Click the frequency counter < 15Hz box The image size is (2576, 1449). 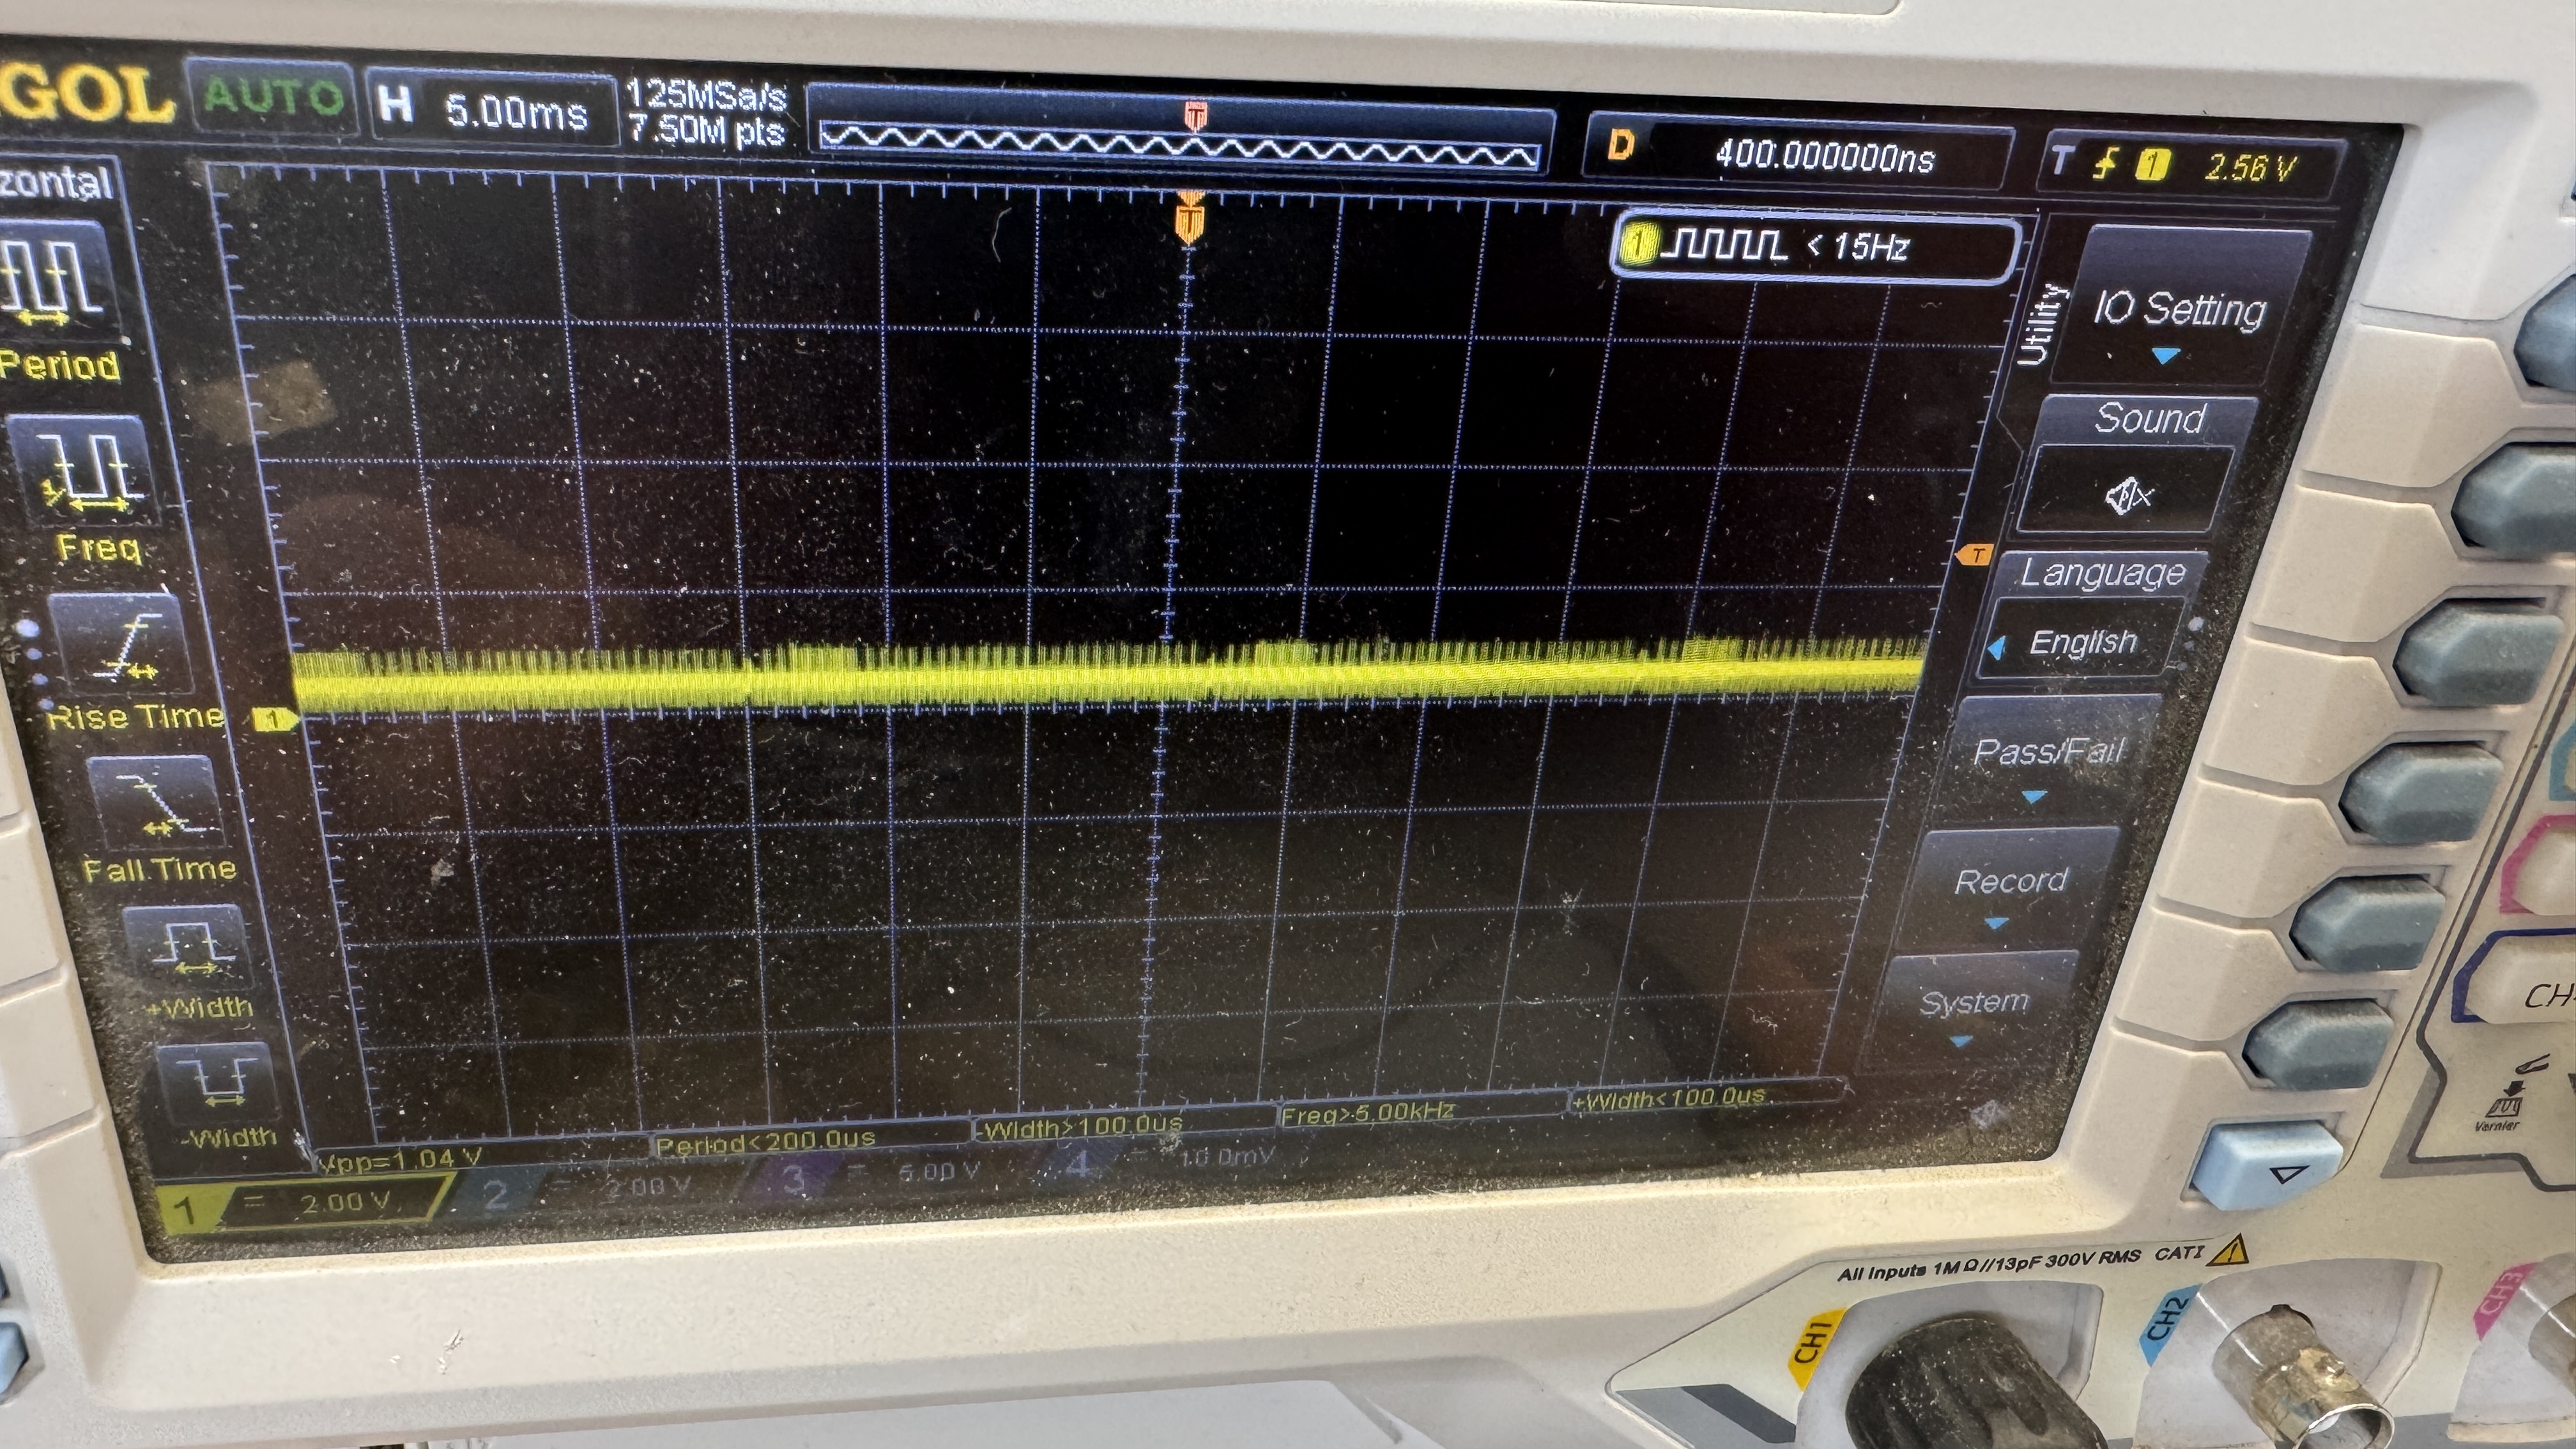pyautogui.click(x=1815, y=246)
